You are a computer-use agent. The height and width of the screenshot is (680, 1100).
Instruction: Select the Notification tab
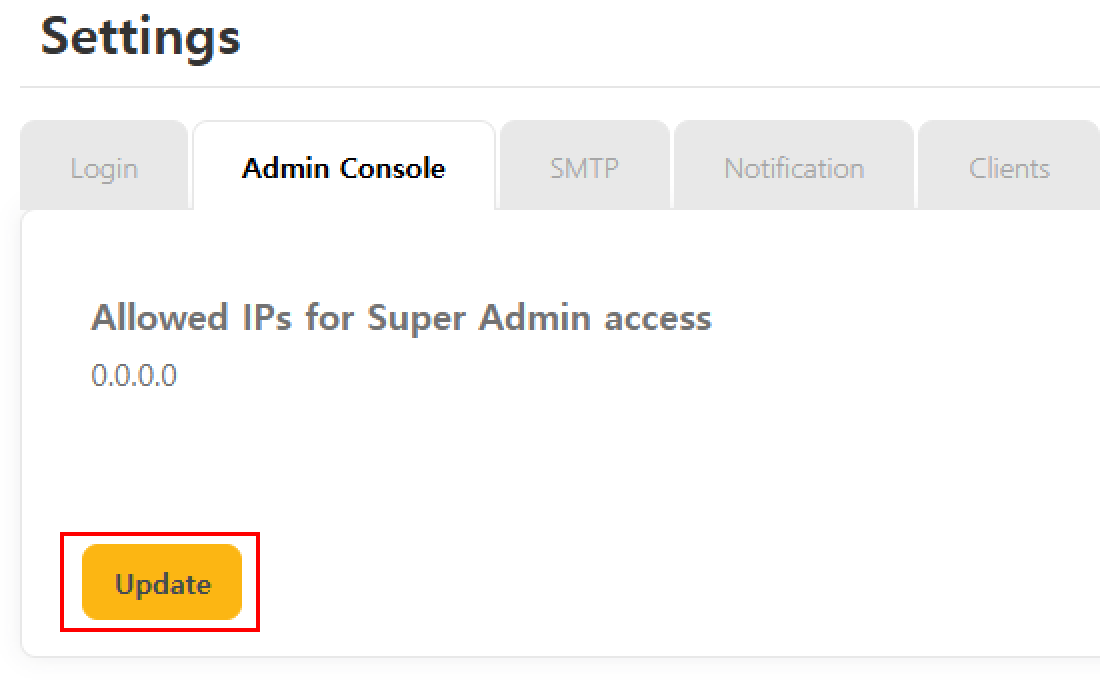tap(794, 168)
